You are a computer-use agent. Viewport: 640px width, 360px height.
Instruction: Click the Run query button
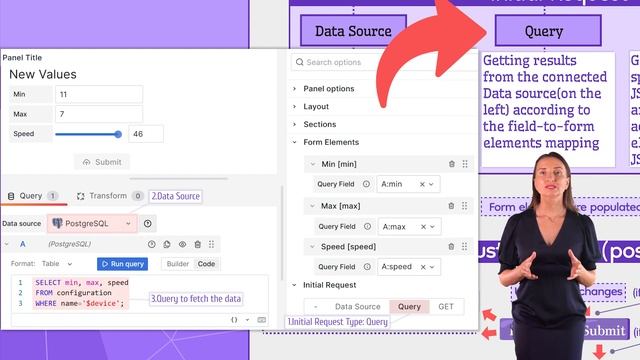122,264
